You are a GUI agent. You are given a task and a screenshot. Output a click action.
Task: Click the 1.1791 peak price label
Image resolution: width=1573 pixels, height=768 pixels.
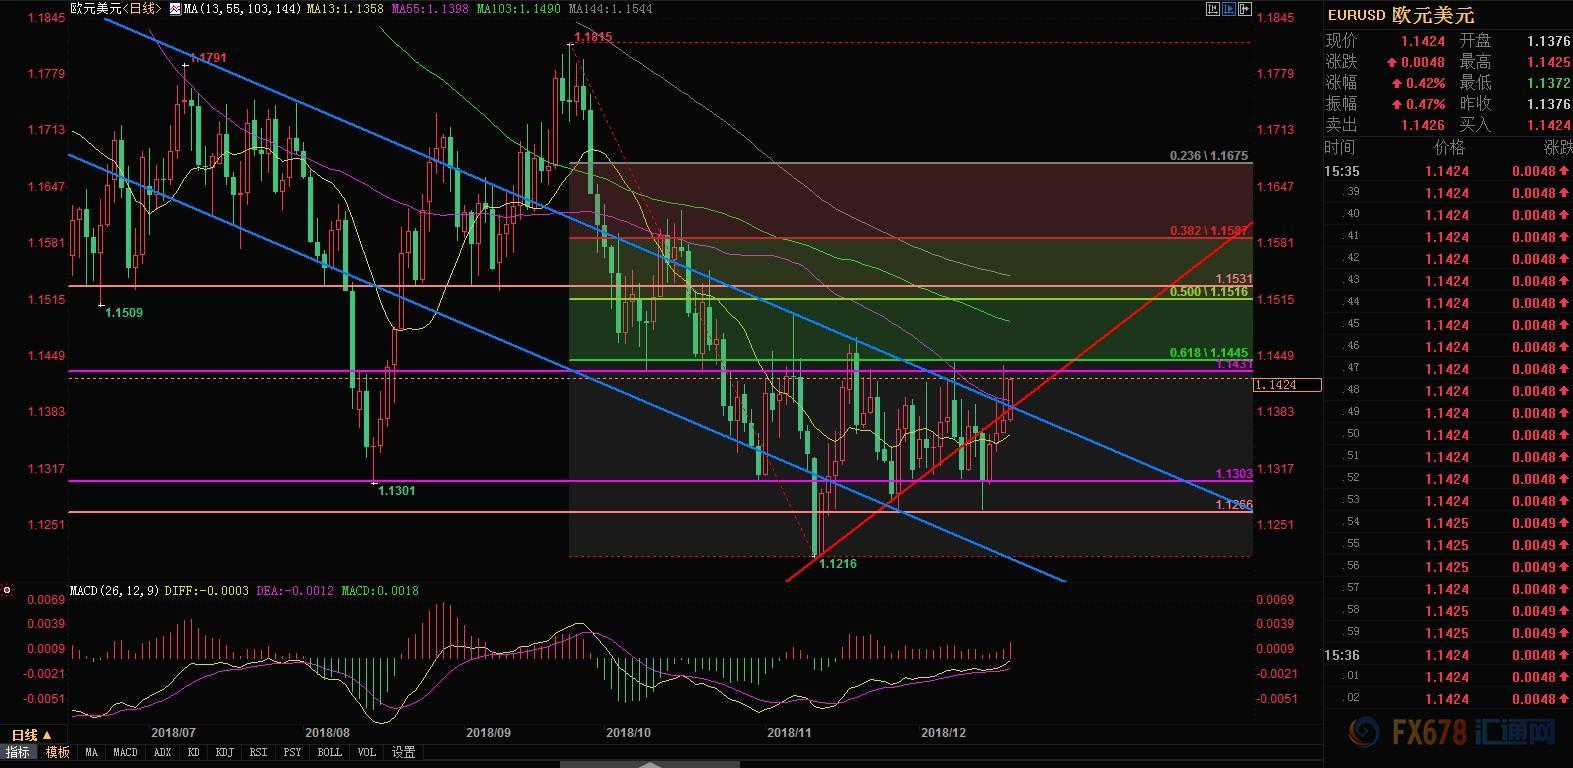coord(208,58)
